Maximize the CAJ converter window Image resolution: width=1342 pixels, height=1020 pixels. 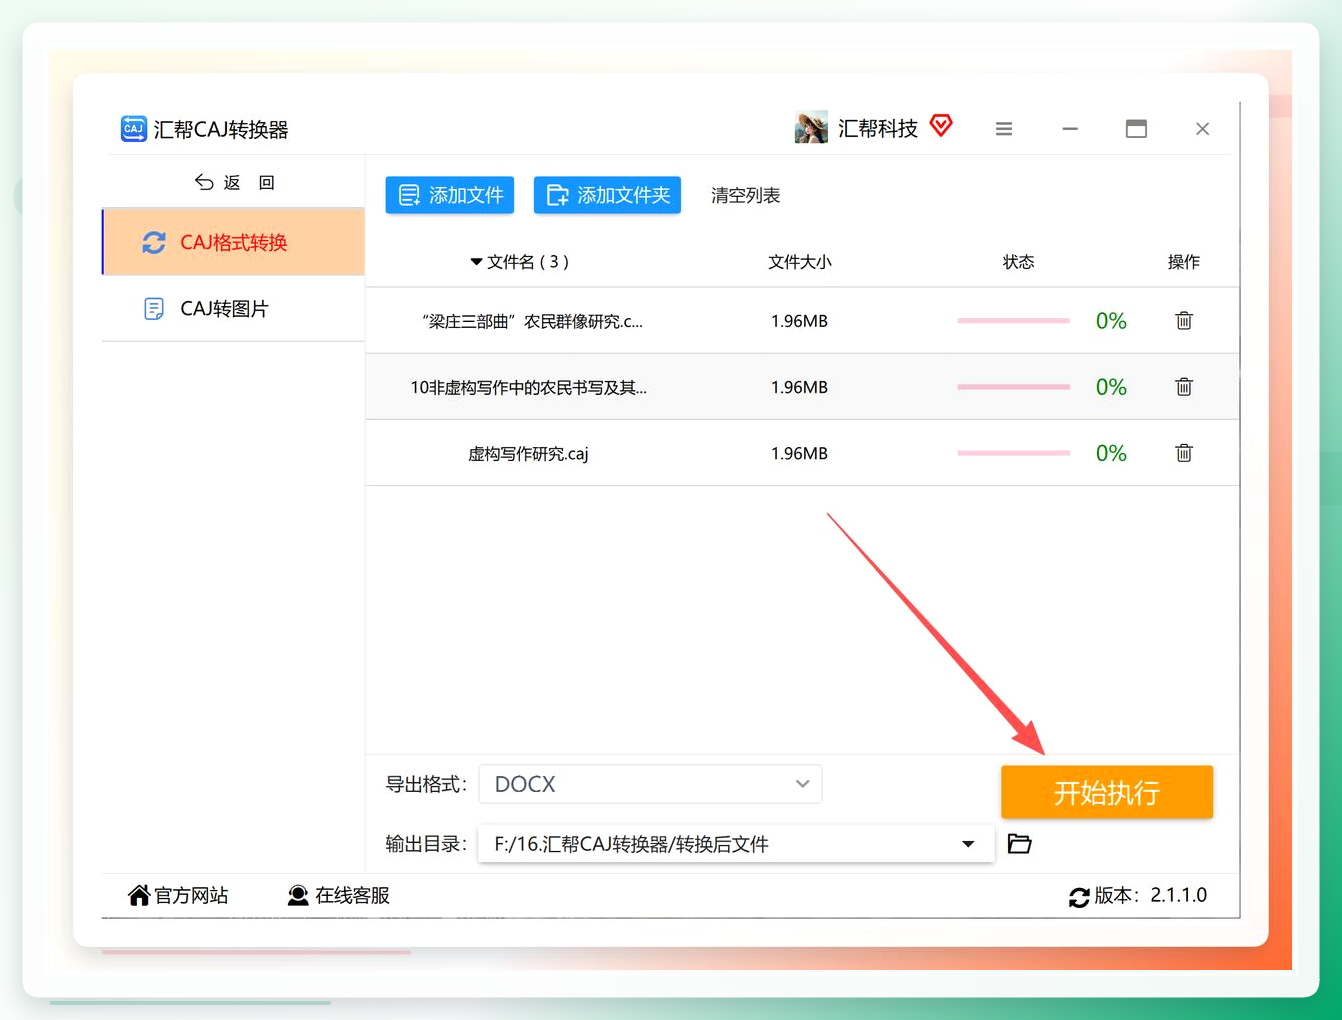[x=1136, y=129]
